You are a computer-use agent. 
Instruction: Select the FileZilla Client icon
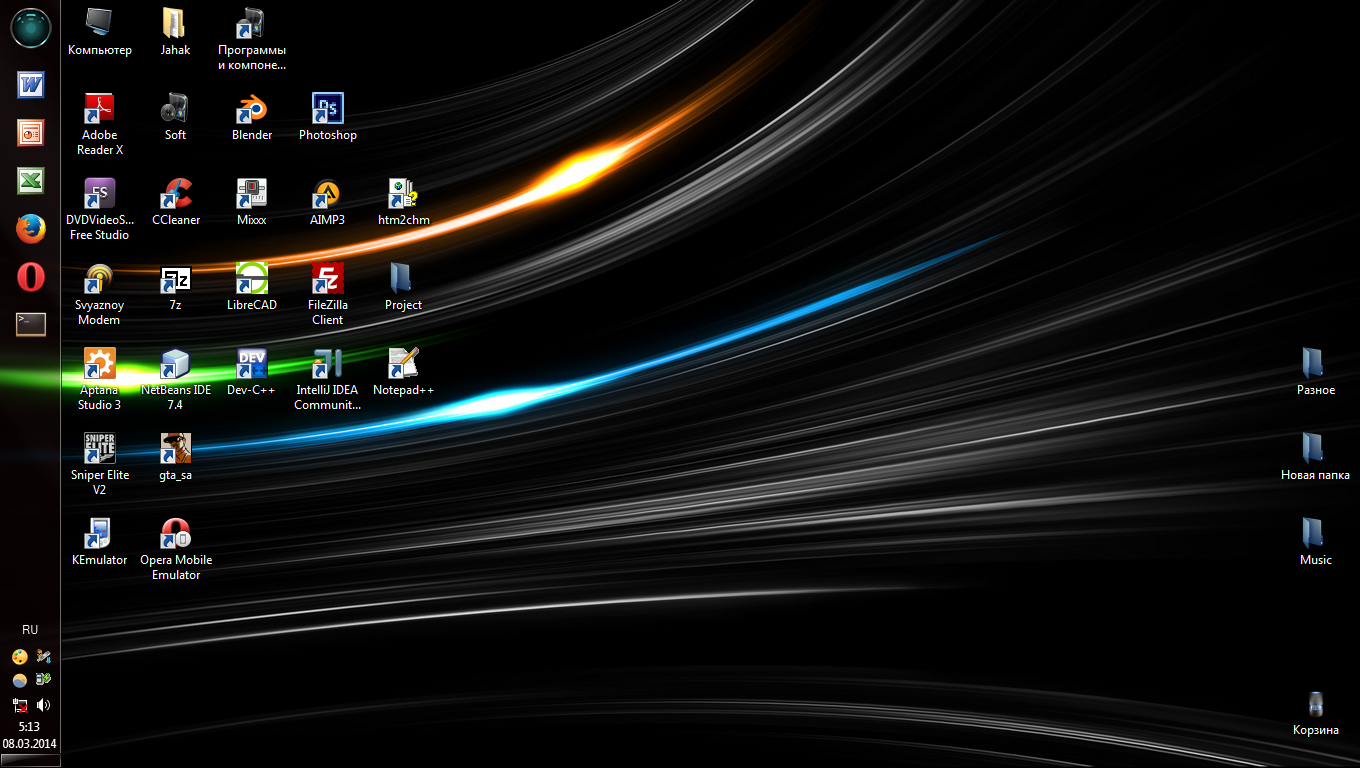tap(327, 278)
